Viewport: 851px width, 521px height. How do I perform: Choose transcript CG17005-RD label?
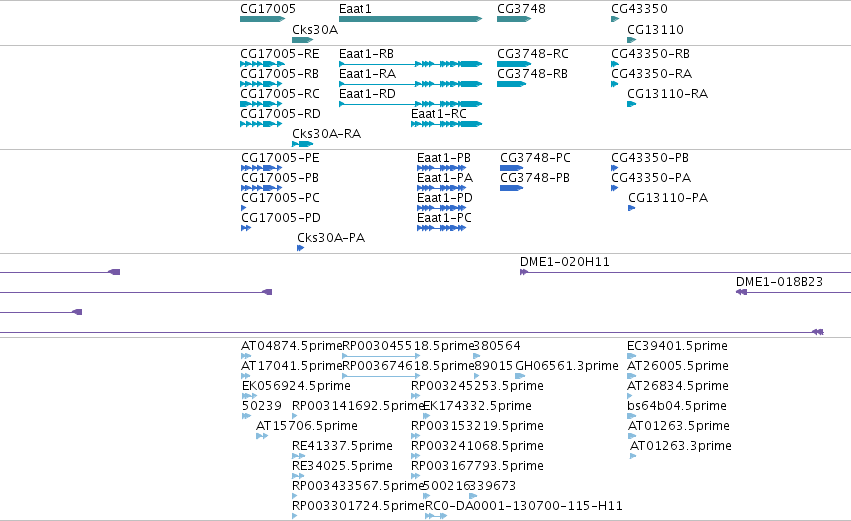pos(281,114)
